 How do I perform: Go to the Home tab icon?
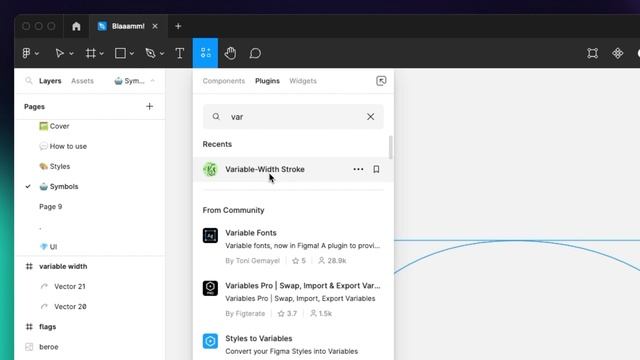pyautogui.click(x=76, y=26)
